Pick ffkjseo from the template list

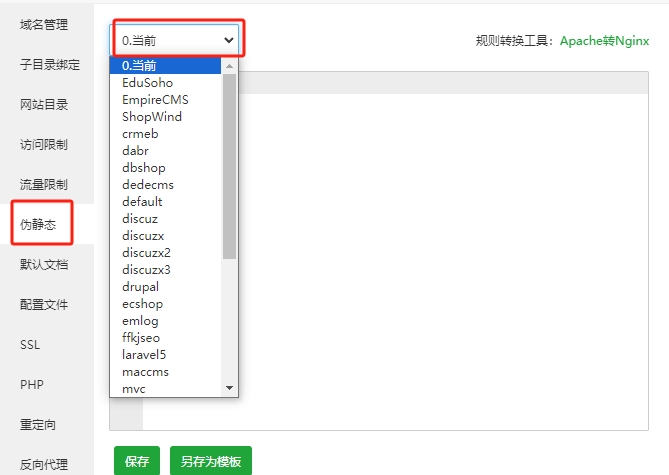(x=166, y=338)
